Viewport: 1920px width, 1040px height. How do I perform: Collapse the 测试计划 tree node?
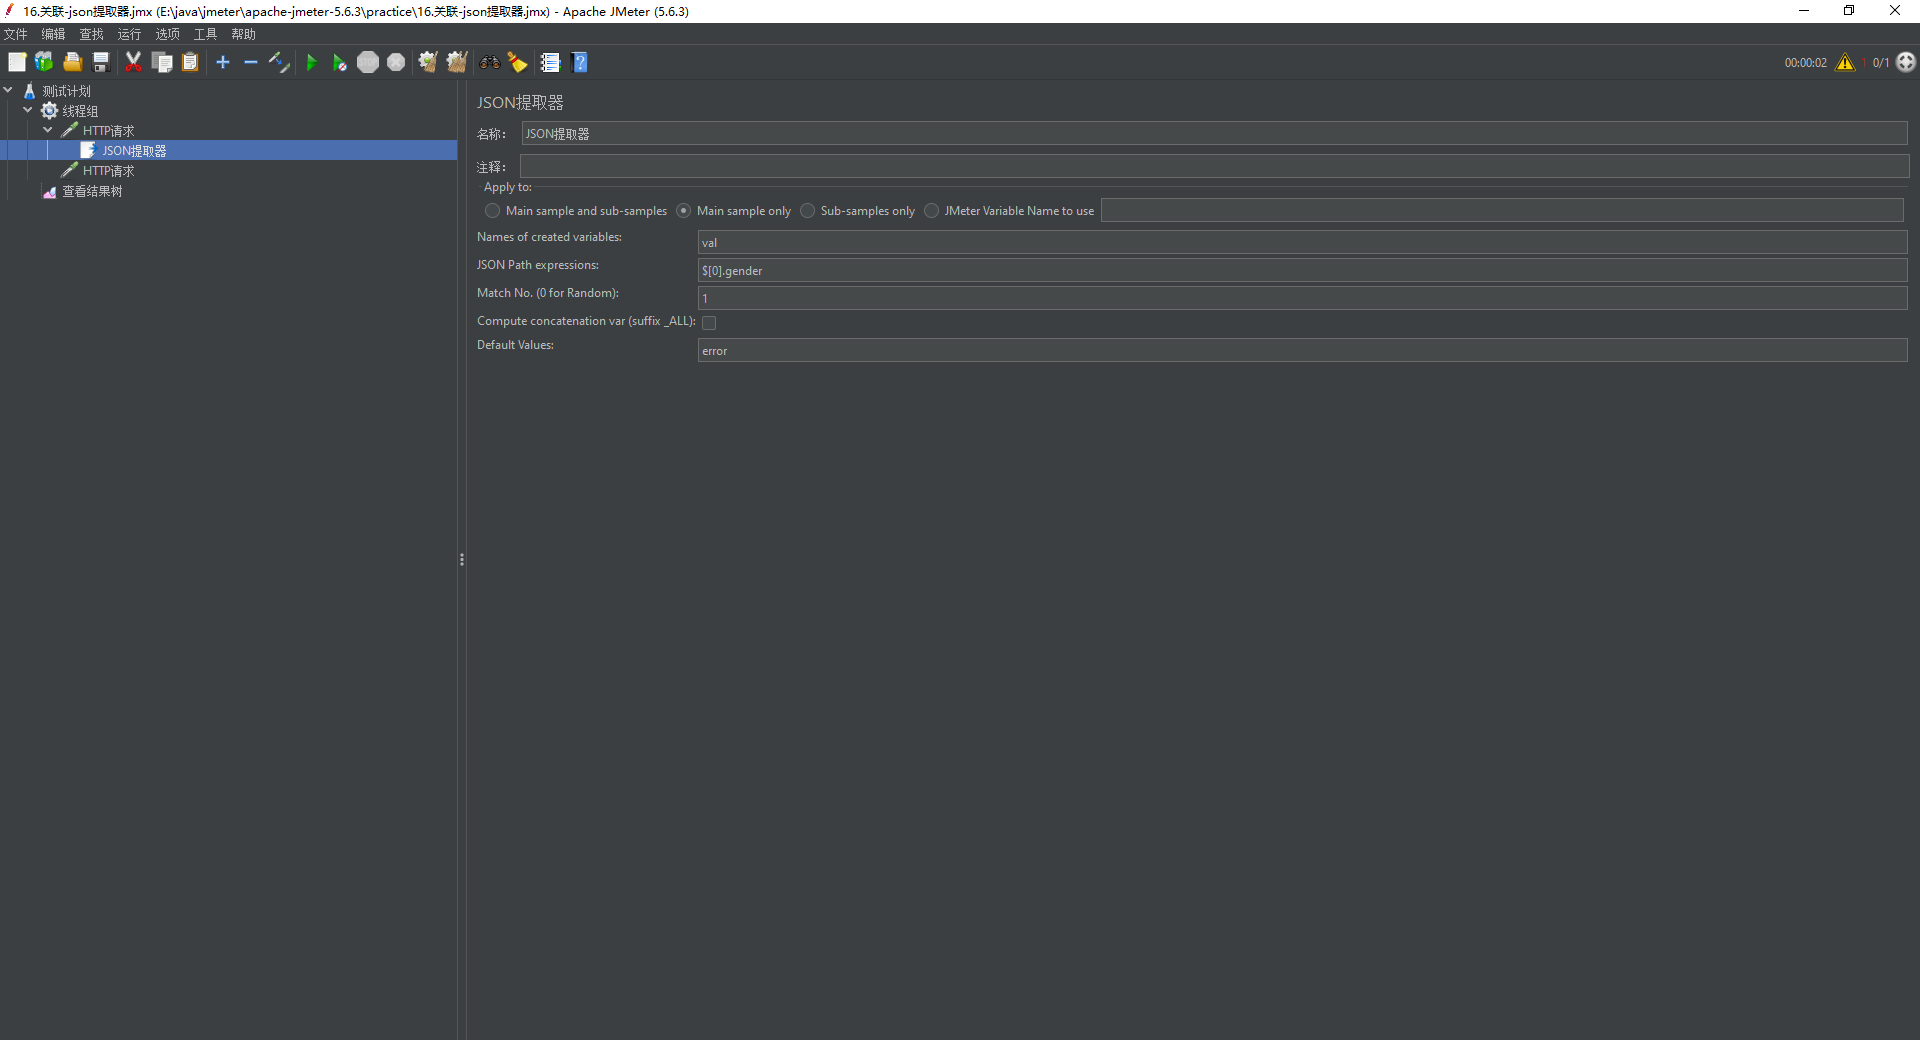point(8,90)
